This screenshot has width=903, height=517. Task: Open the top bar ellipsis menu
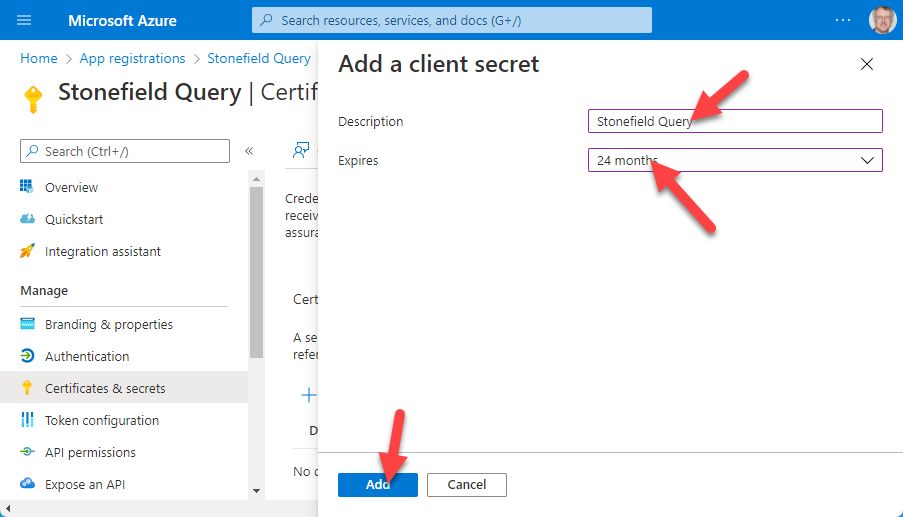(842, 20)
